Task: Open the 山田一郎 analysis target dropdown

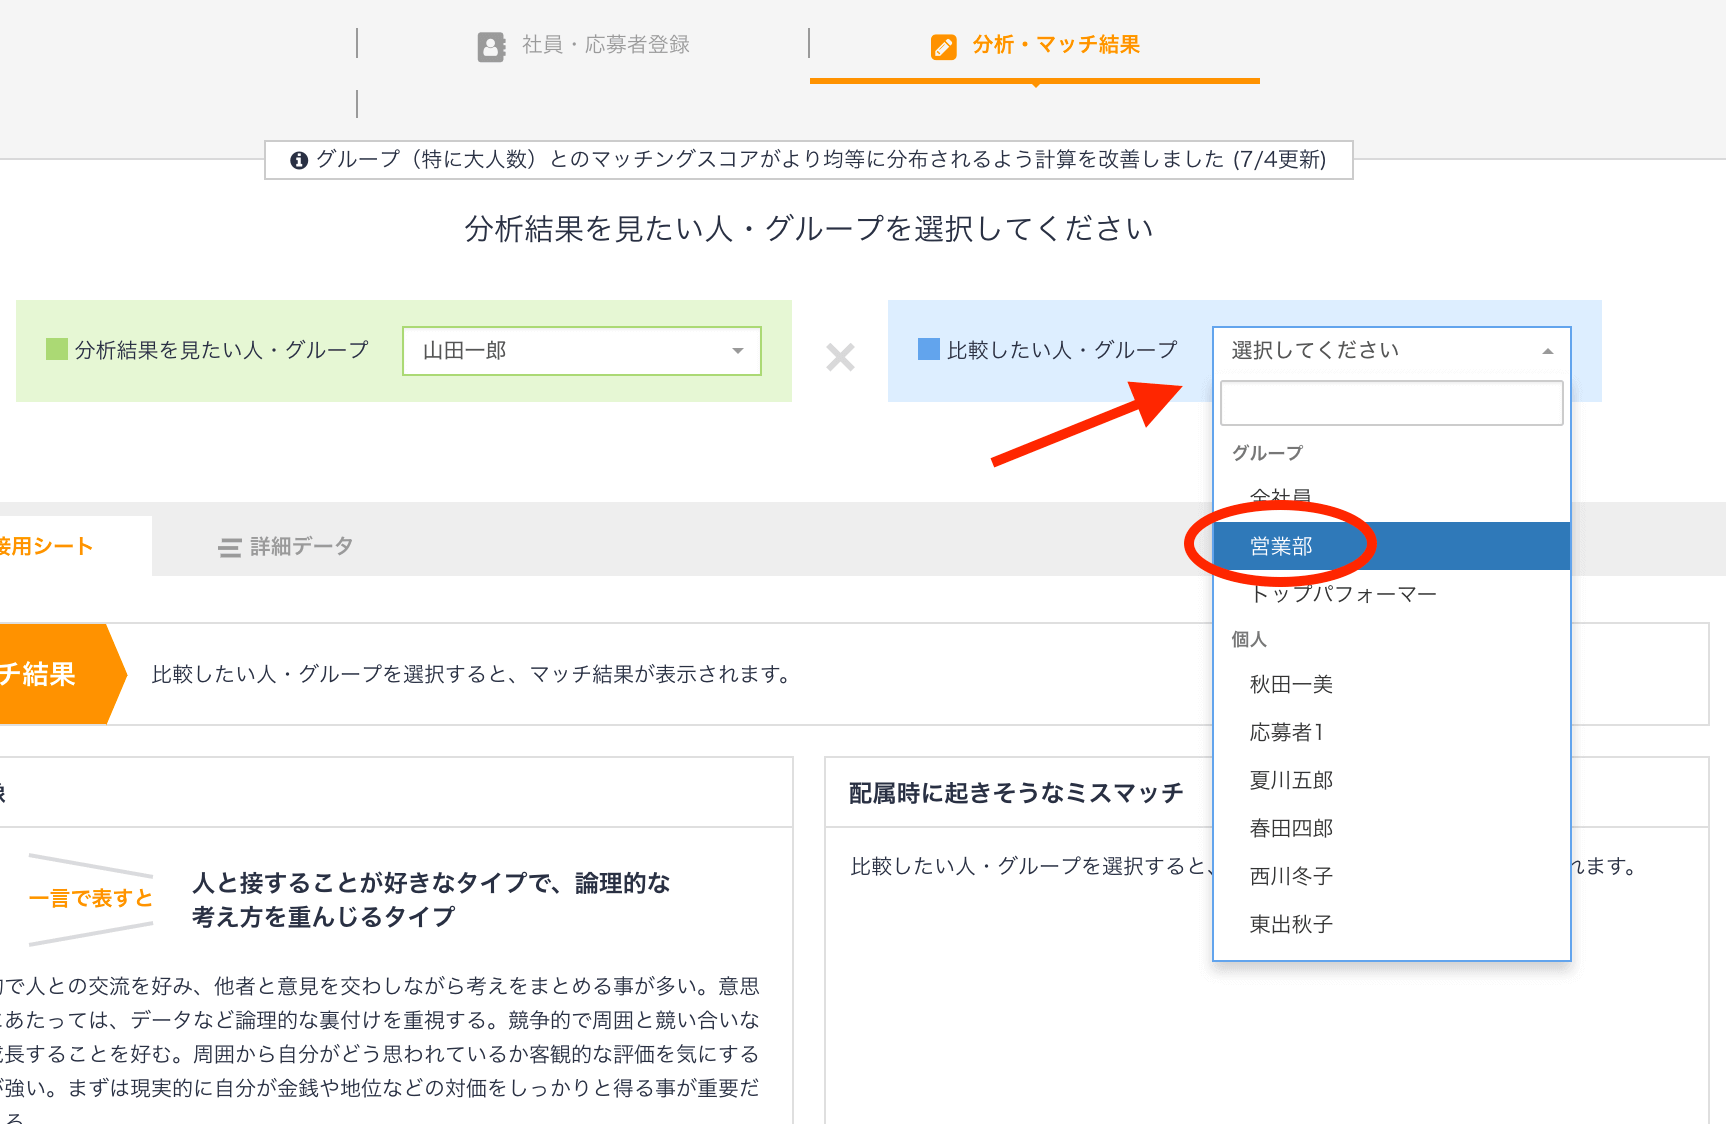Action: (581, 351)
